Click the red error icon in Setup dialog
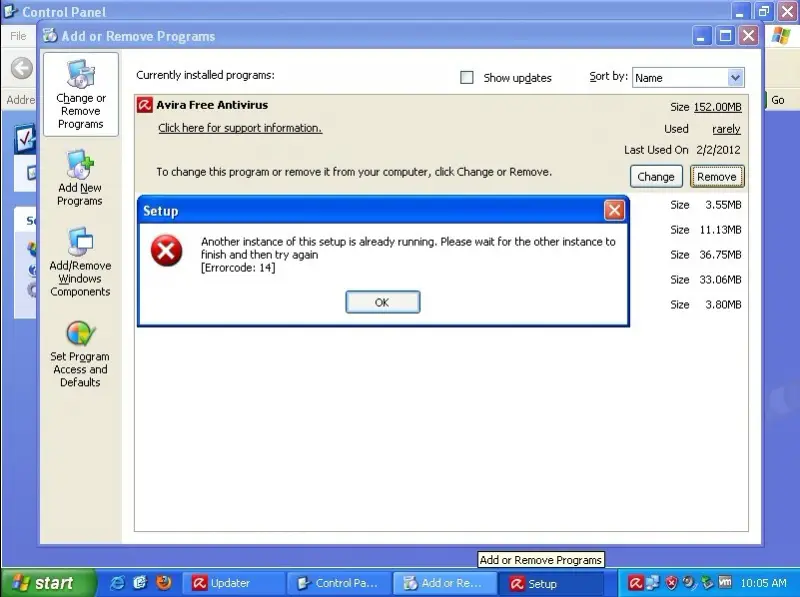The height and width of the screenshot is (597, 800). (x=166, y=252)
